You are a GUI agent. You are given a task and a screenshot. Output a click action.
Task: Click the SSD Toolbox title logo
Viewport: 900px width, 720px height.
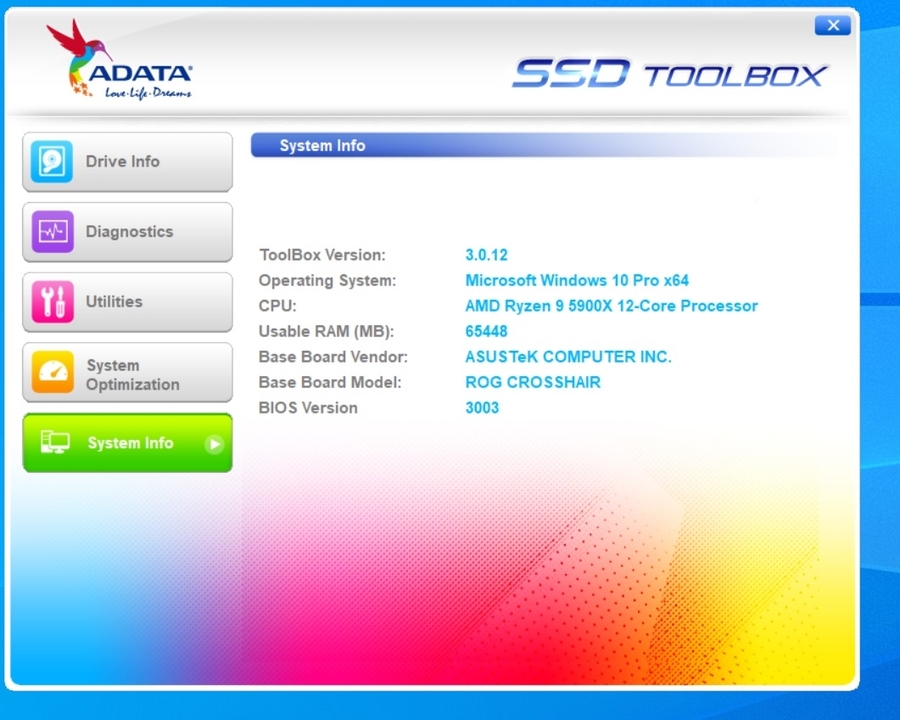(x=669, y=73)
